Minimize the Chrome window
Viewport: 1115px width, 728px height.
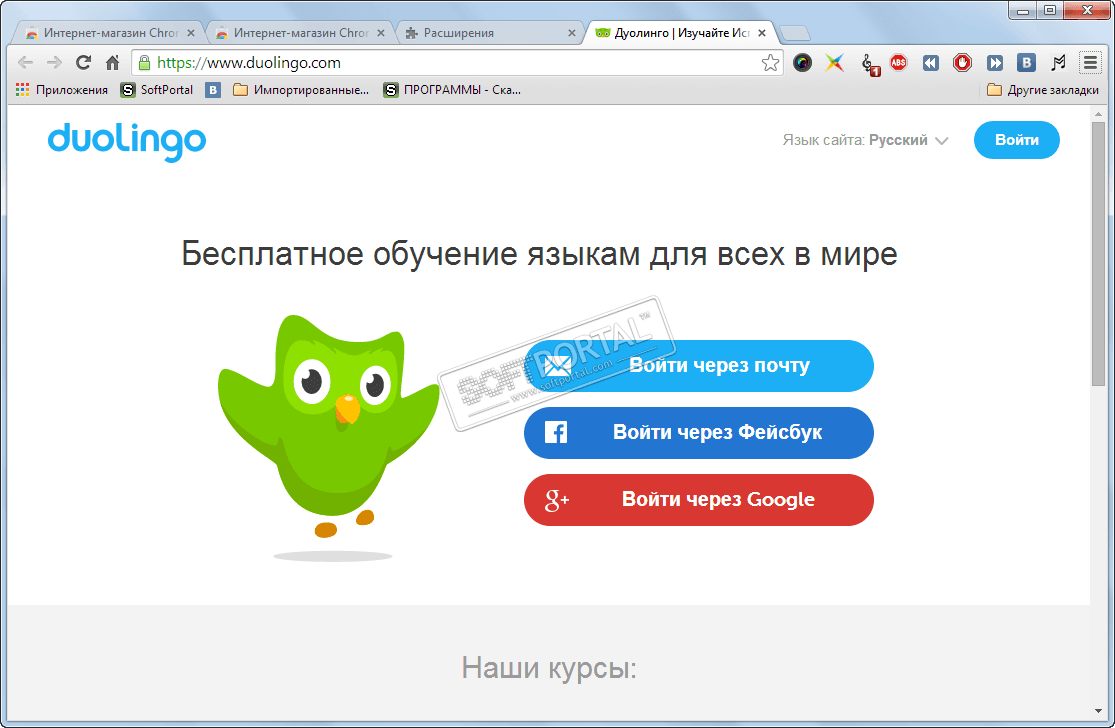point(1023,10)
